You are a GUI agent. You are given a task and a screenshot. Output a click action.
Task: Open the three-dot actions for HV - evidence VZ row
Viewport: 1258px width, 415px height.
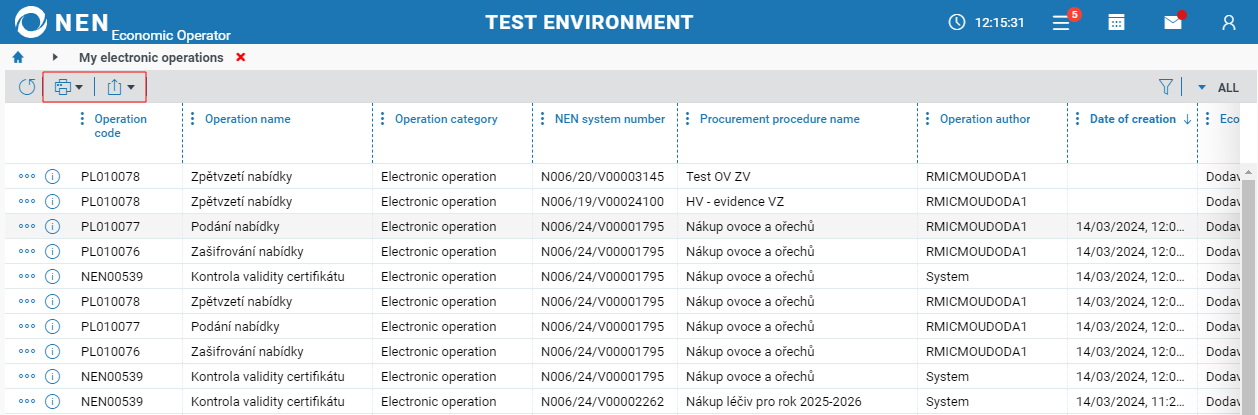(27, 201)
